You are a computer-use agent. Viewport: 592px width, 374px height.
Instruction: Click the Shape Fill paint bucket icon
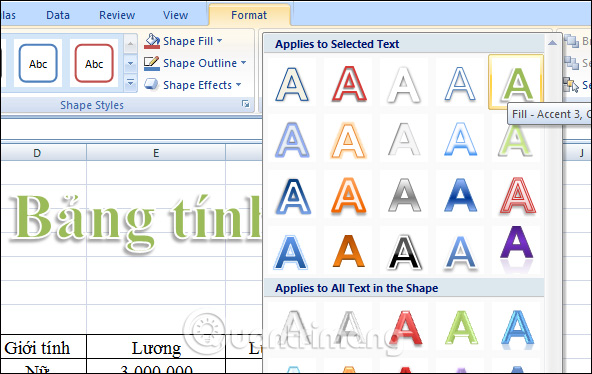152,41
